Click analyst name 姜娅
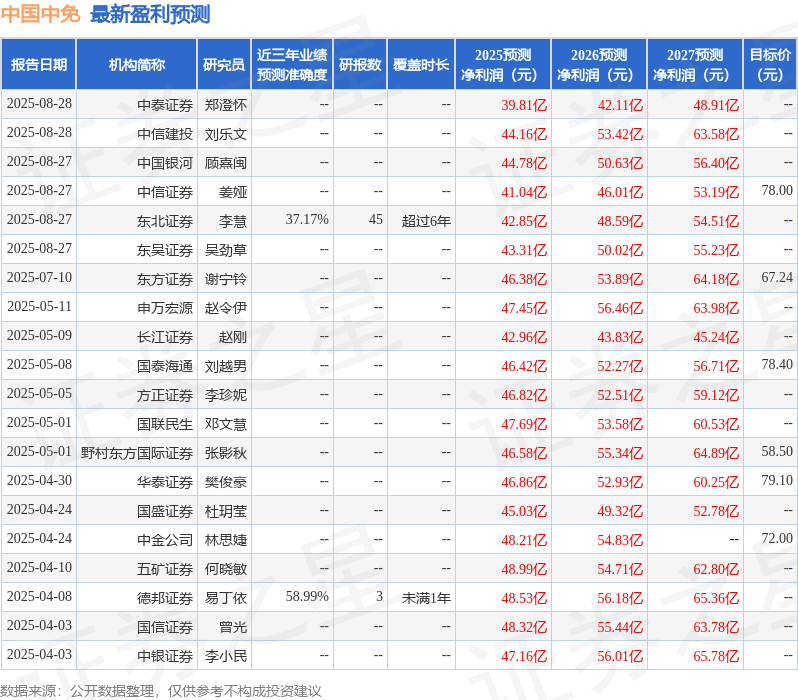Screen dimensions: 798x700 point(233,192)
